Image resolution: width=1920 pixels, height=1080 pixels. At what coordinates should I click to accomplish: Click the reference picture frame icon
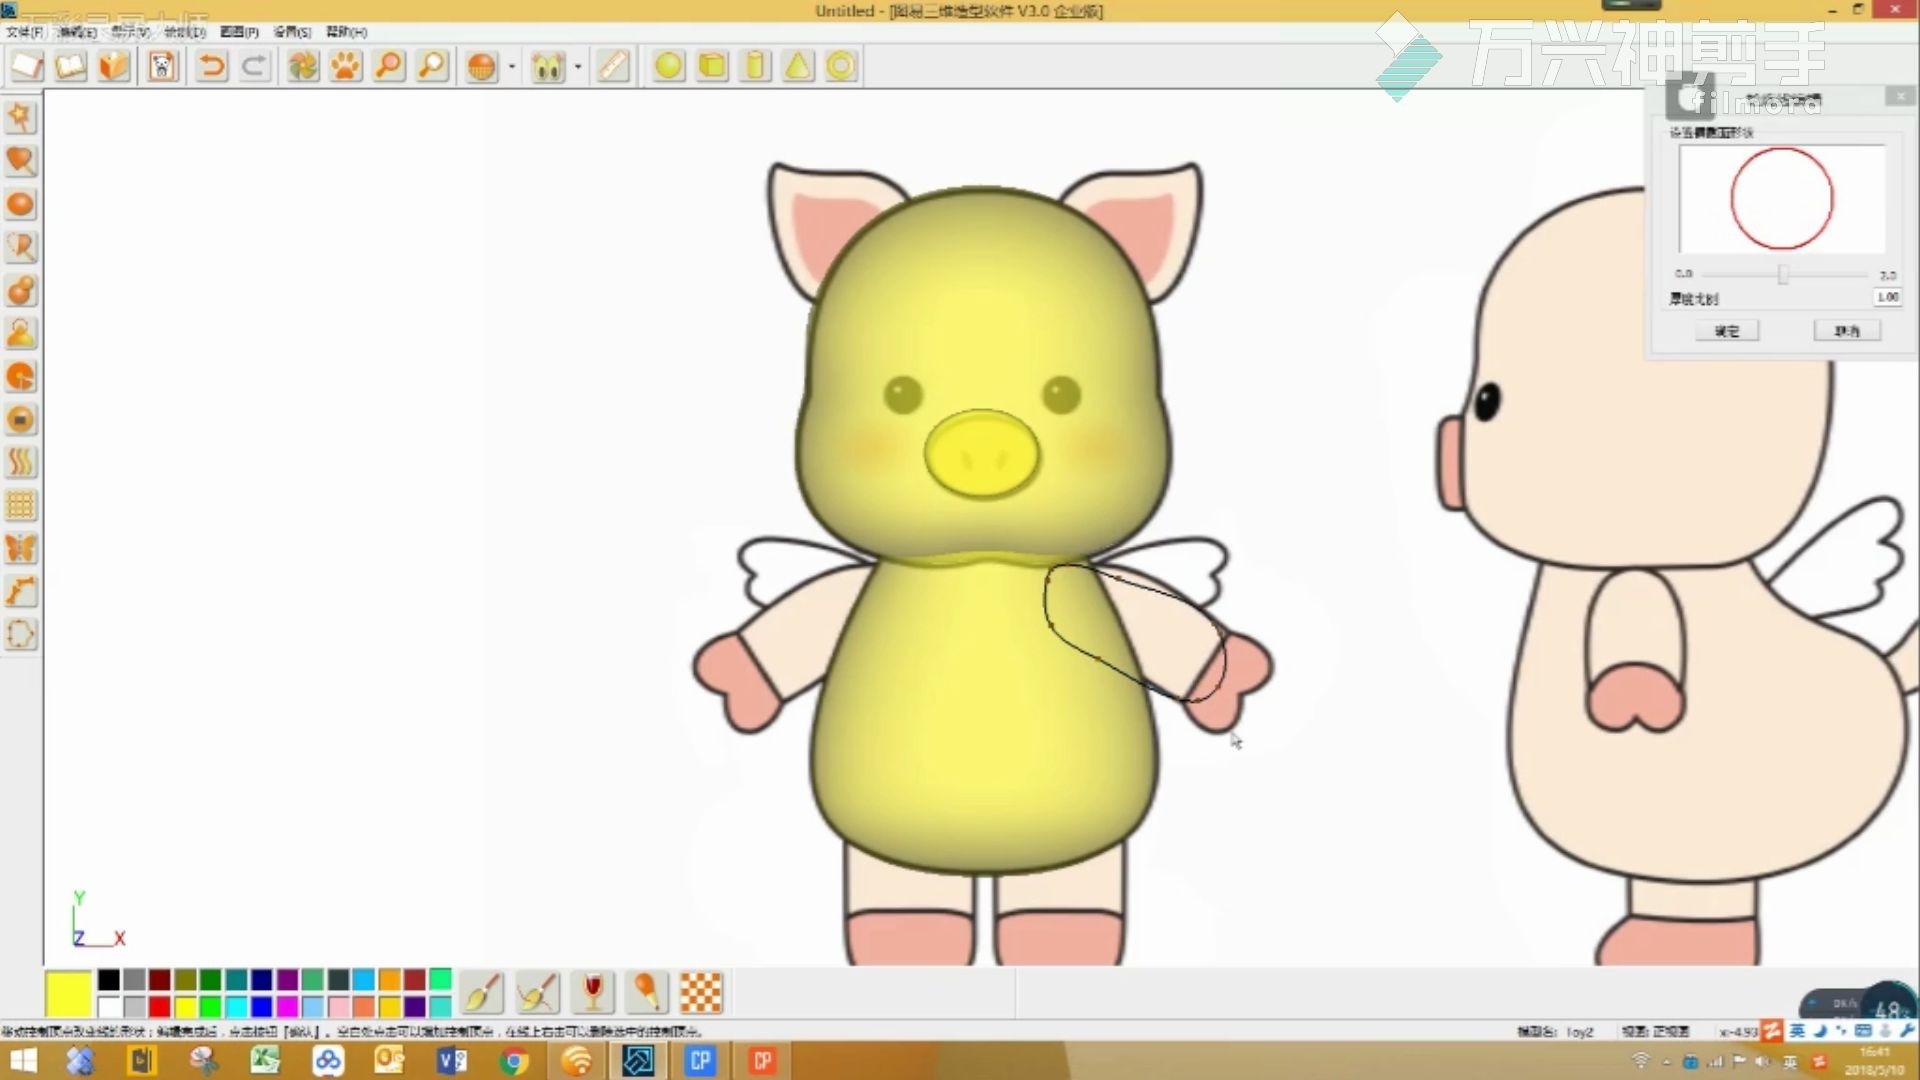(x=162, y=66)
